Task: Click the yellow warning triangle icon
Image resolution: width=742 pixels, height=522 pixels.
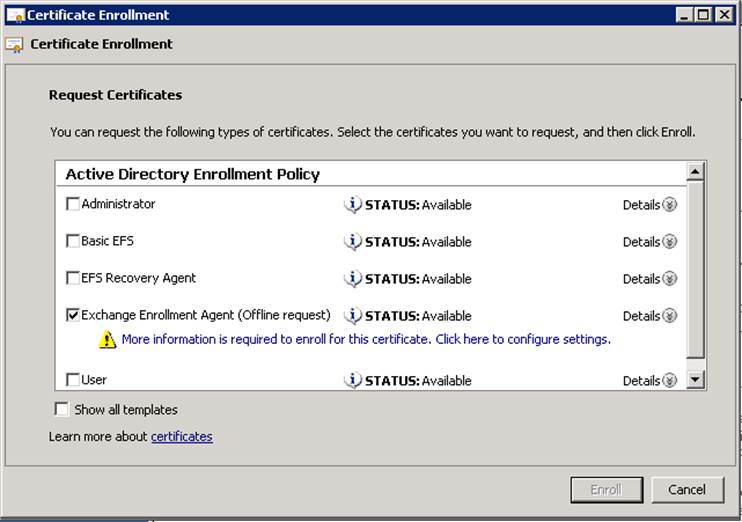Action: point(107,340)
